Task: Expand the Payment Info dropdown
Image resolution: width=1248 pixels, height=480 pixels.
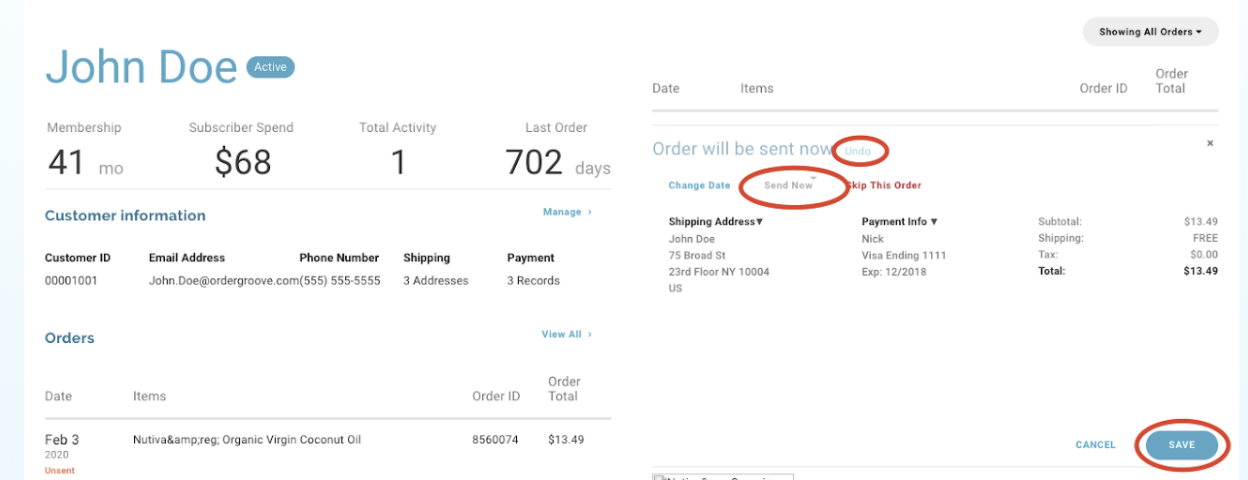Action: coord(899,222)
